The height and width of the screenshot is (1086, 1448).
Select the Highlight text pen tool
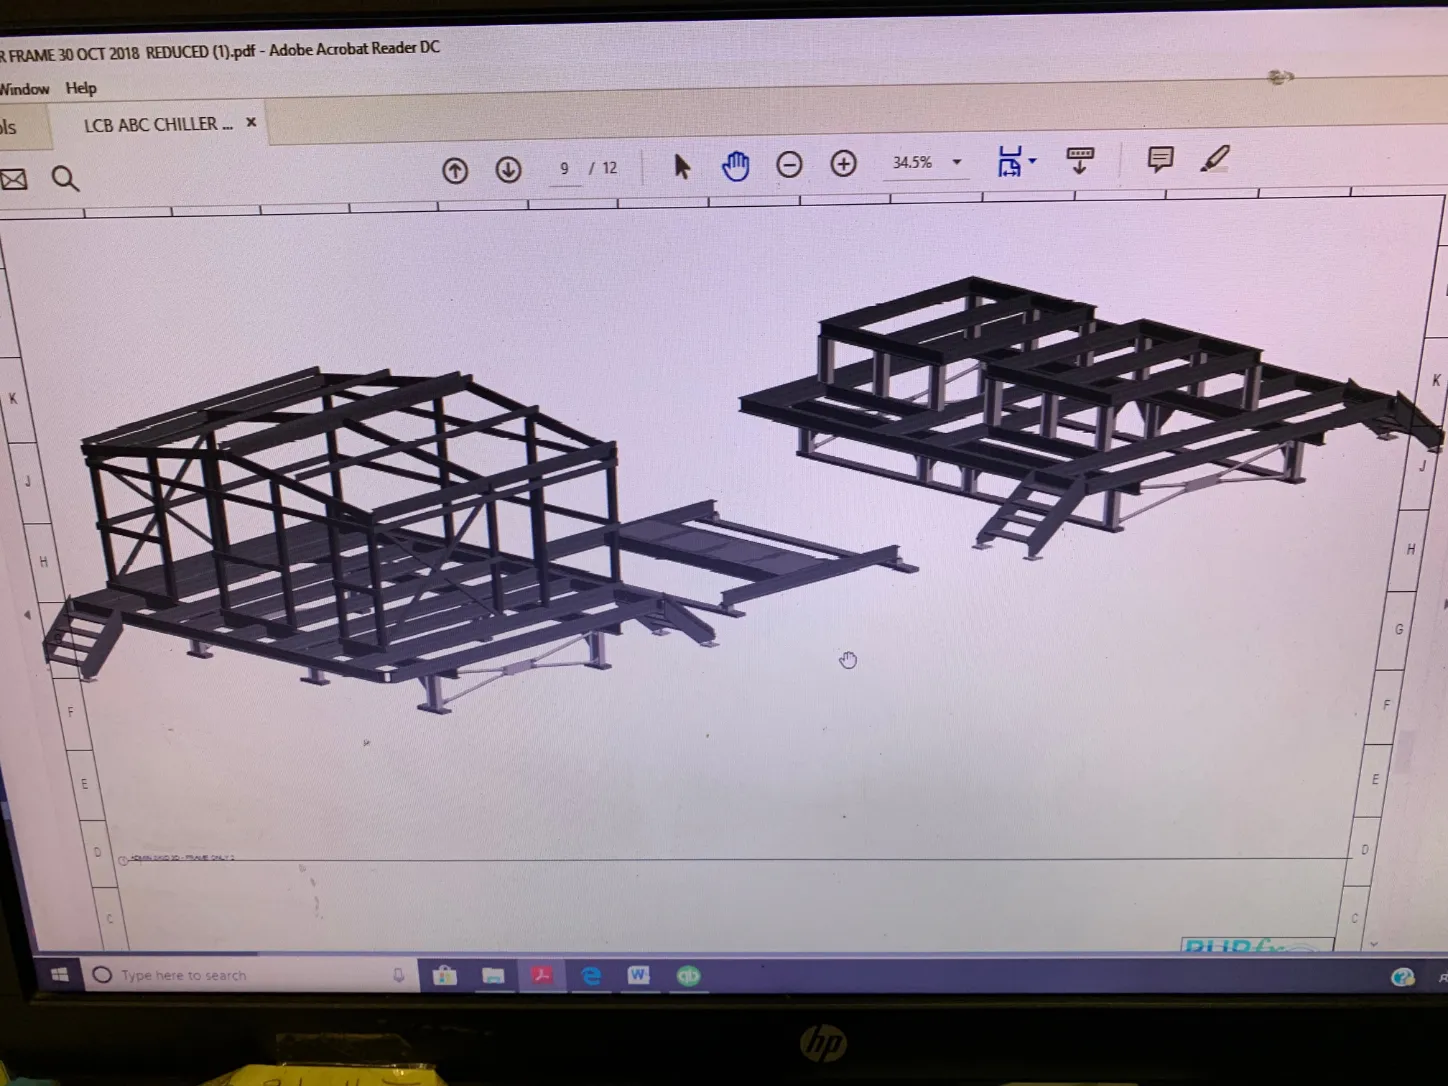[x=1215, y=158]
